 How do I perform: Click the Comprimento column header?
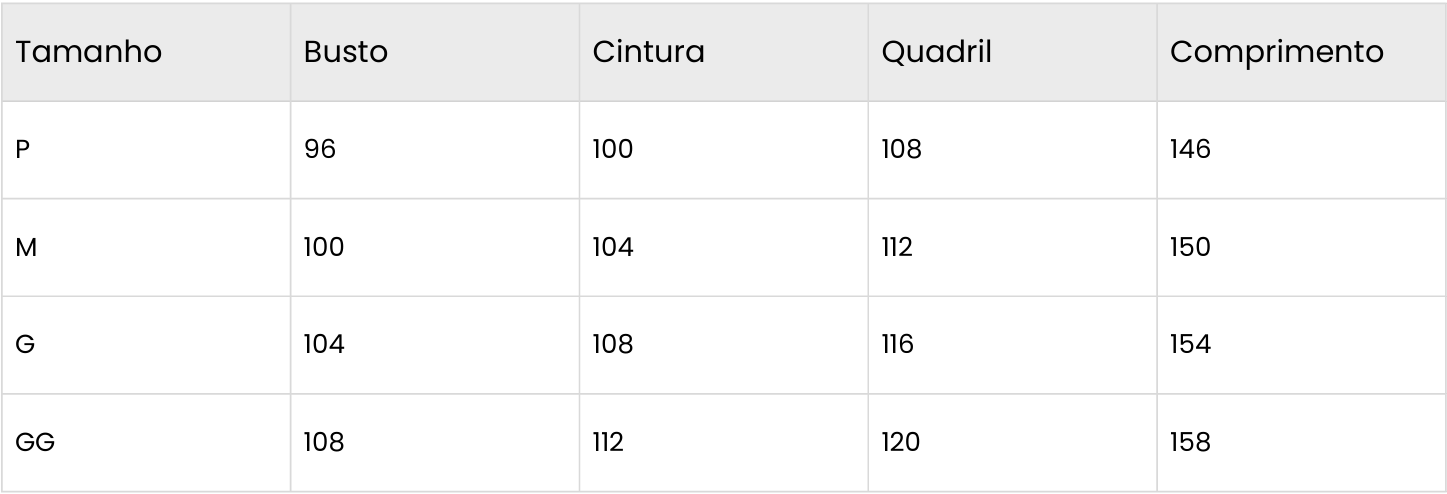point(1277,53)
